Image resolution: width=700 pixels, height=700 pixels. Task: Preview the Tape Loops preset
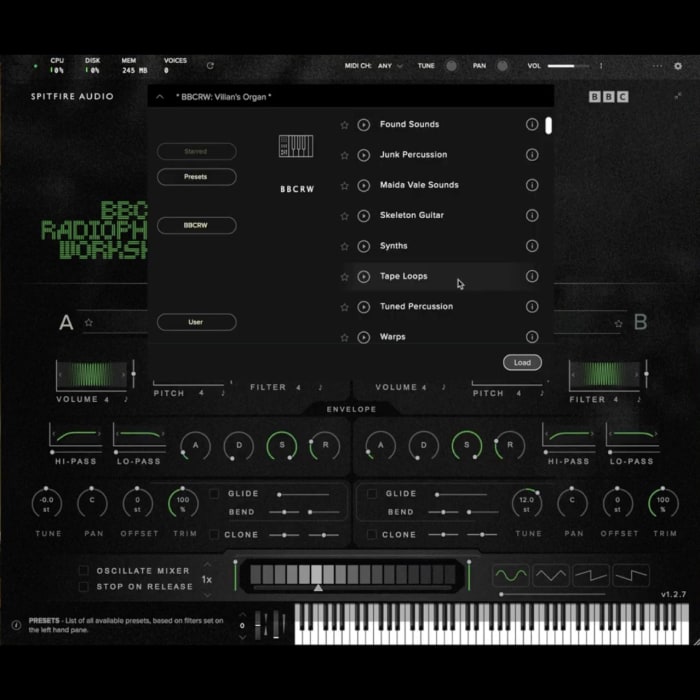click(x=363, y=277)
